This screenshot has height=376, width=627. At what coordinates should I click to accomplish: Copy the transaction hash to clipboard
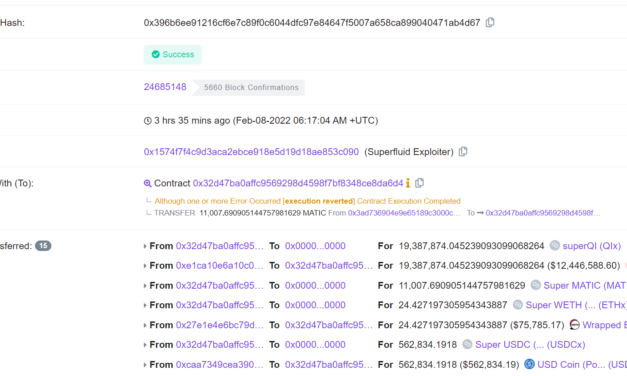click(490, 22)
